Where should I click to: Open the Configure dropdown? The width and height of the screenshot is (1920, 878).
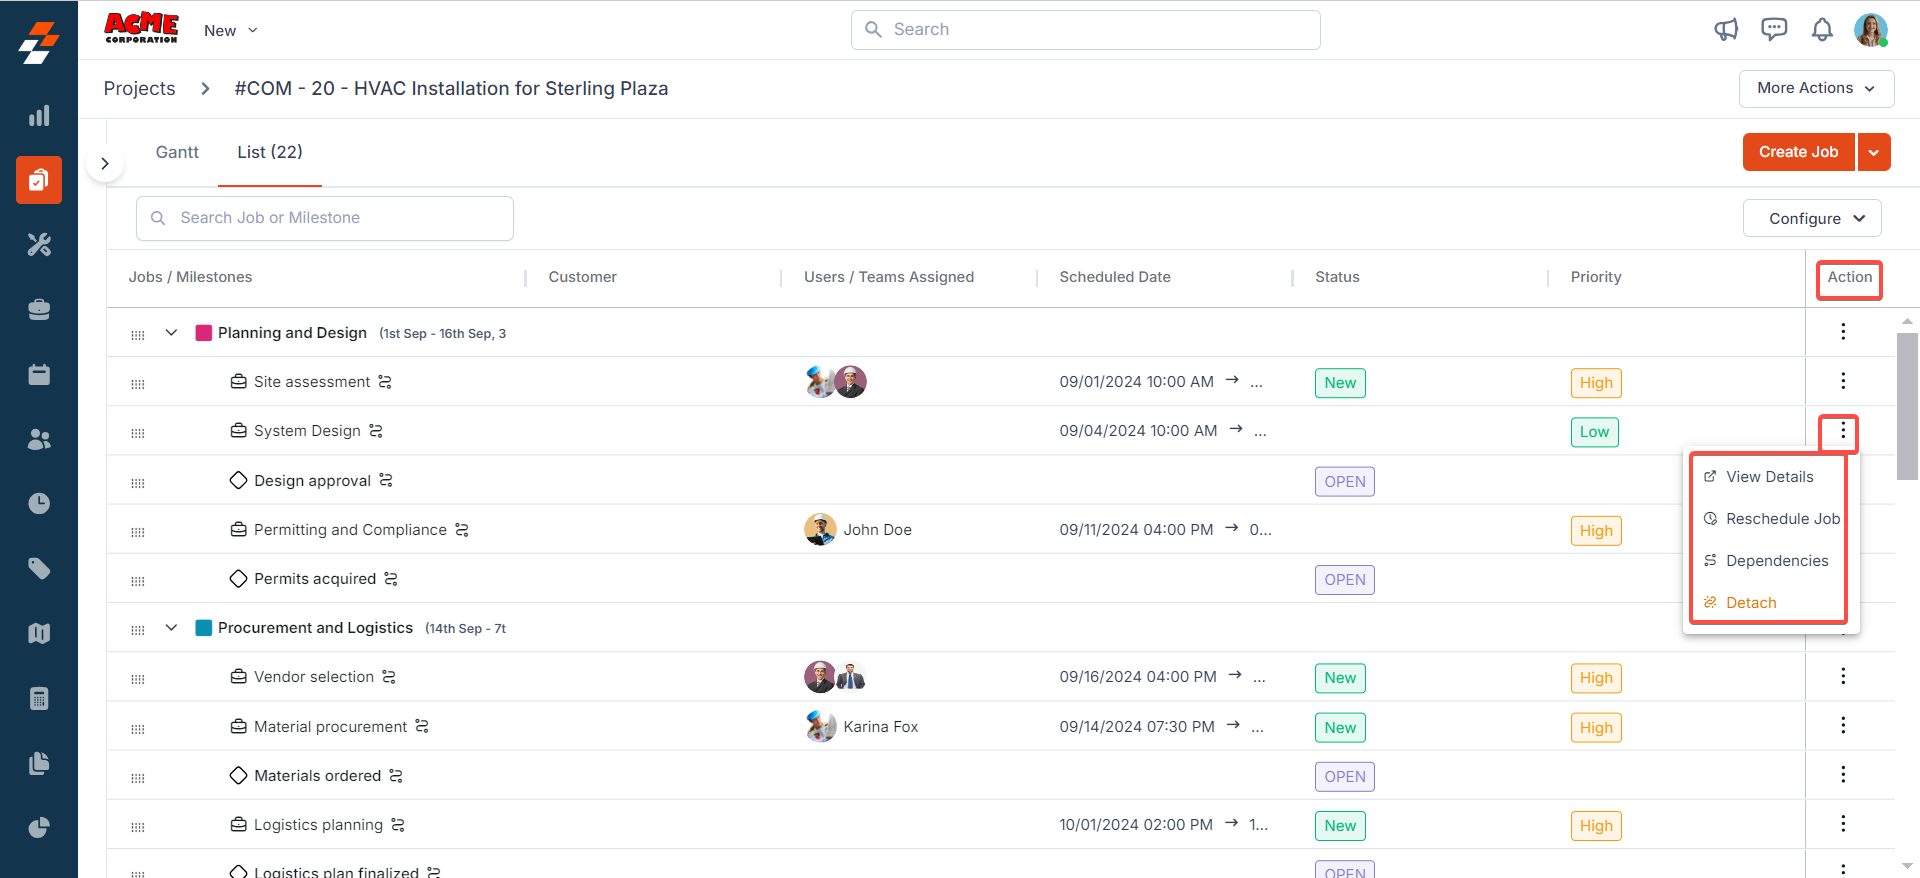click(1811, 218)
